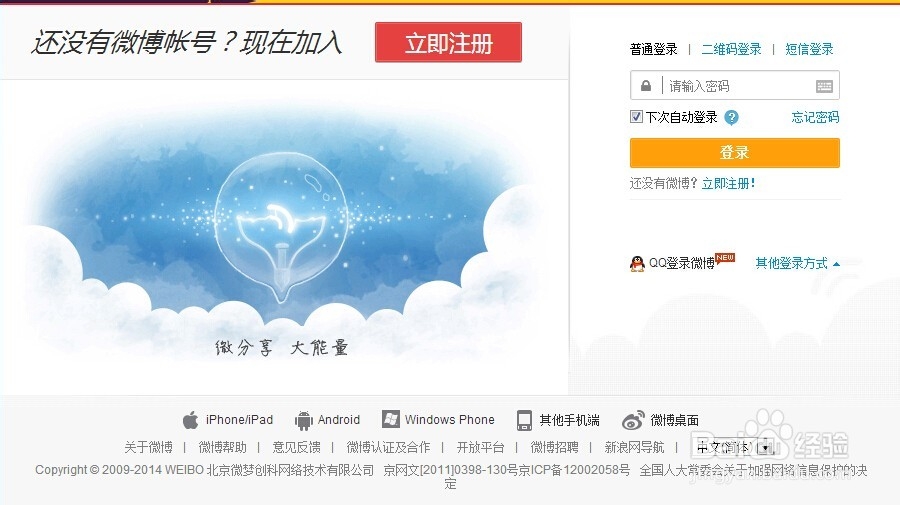Click the Android robot icon

303,421
